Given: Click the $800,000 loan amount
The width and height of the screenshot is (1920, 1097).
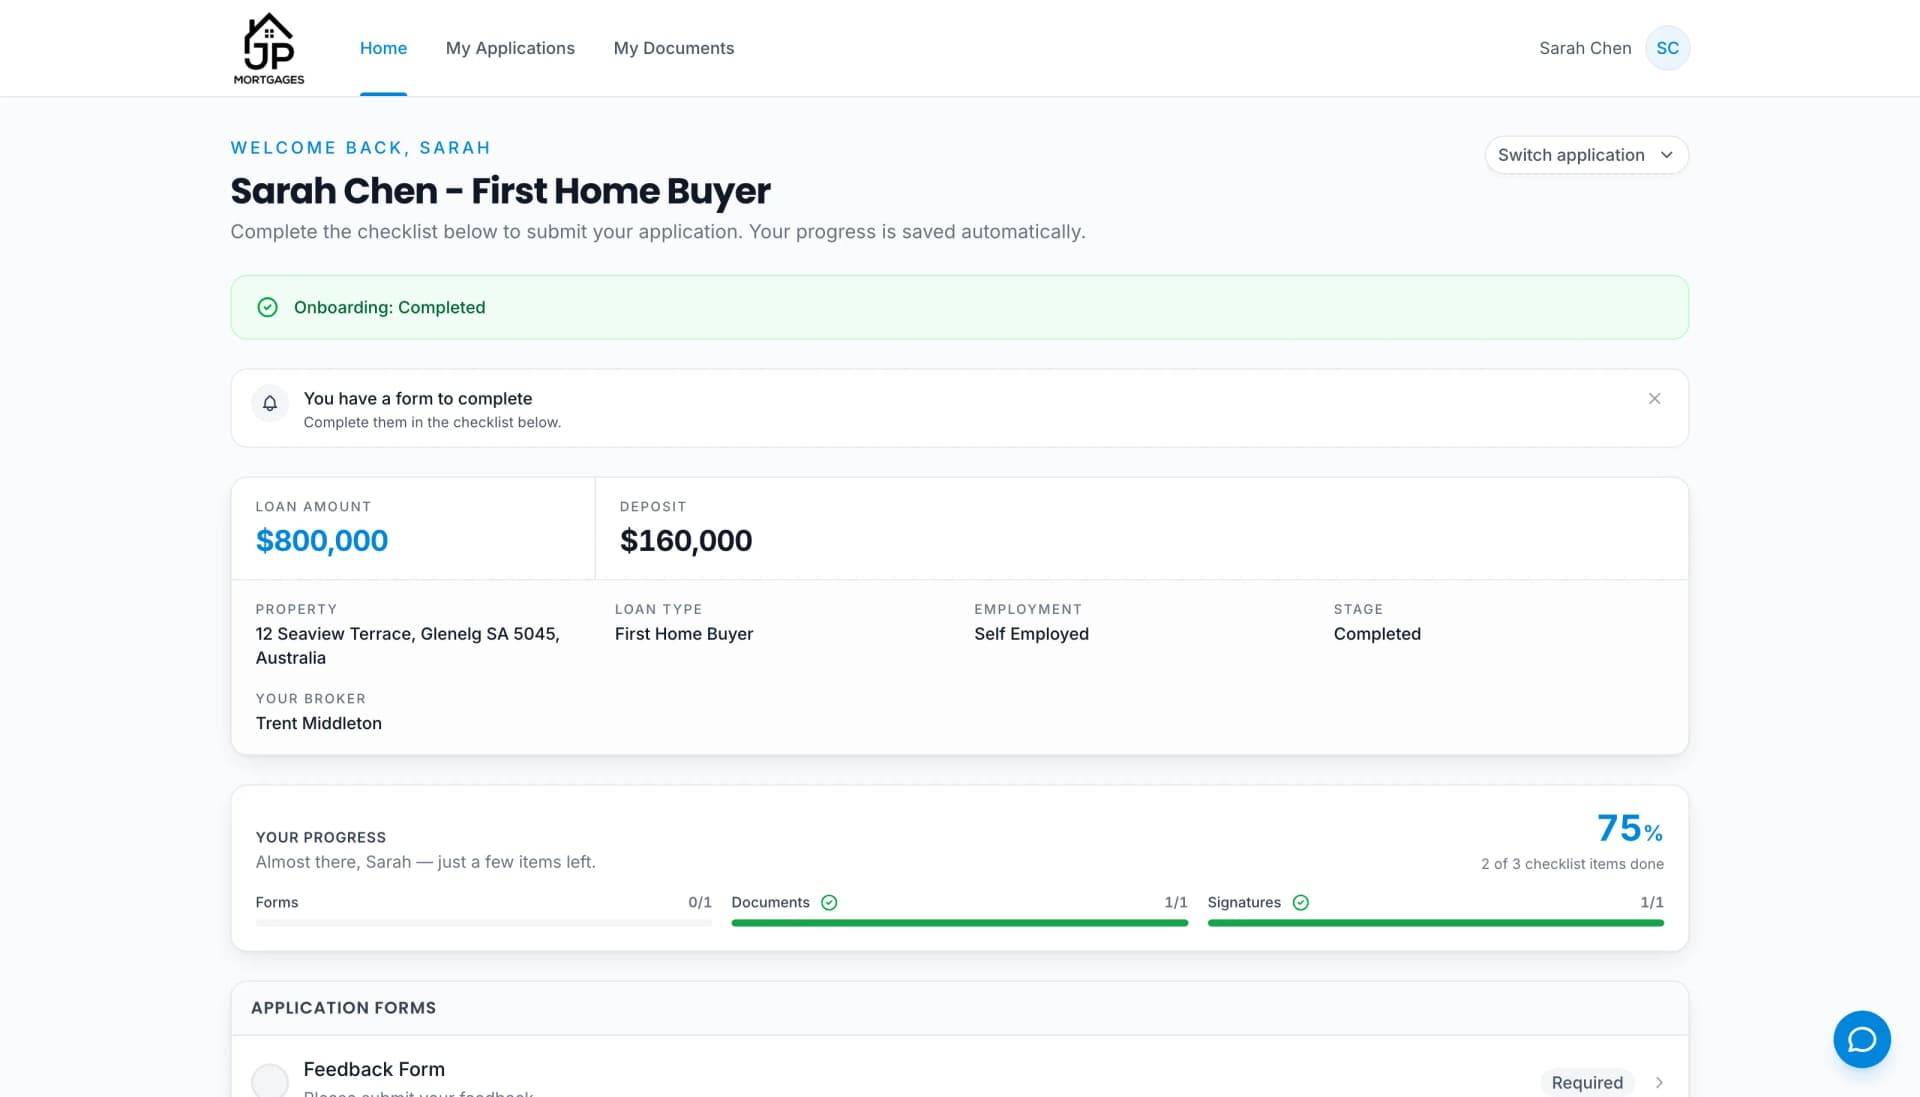Looking at the screenshot, I should 322,540.
